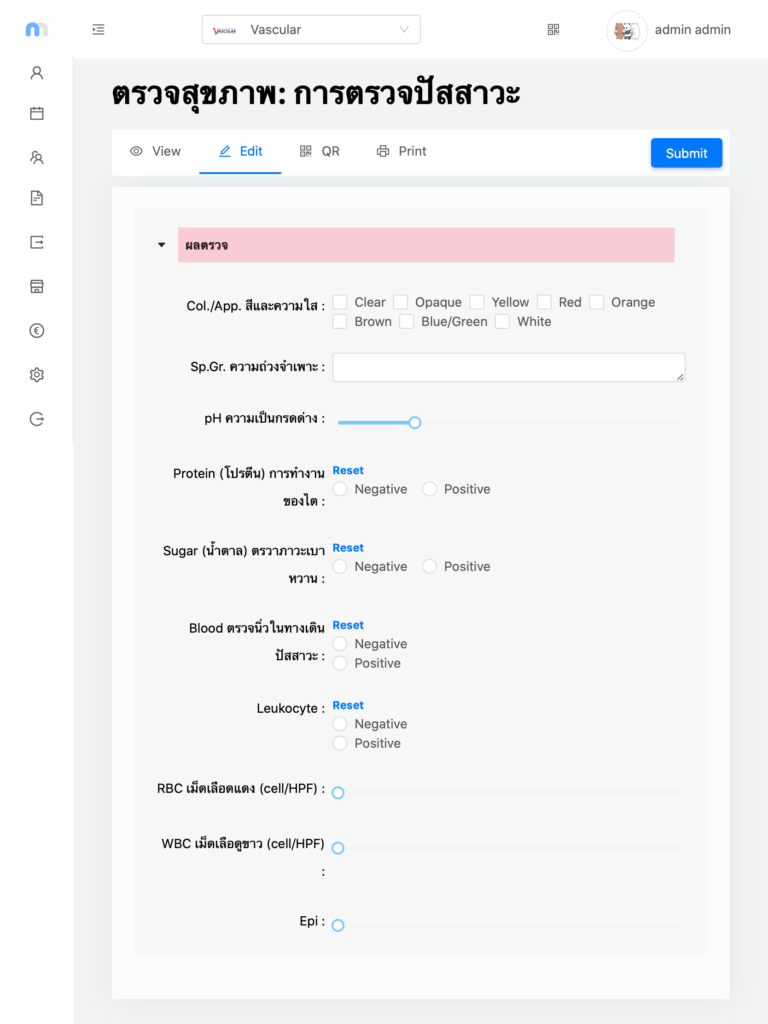The height and width of the screenshot is (1024, 768).
Task: Switch to the View tab
Action: click(155, 152)
